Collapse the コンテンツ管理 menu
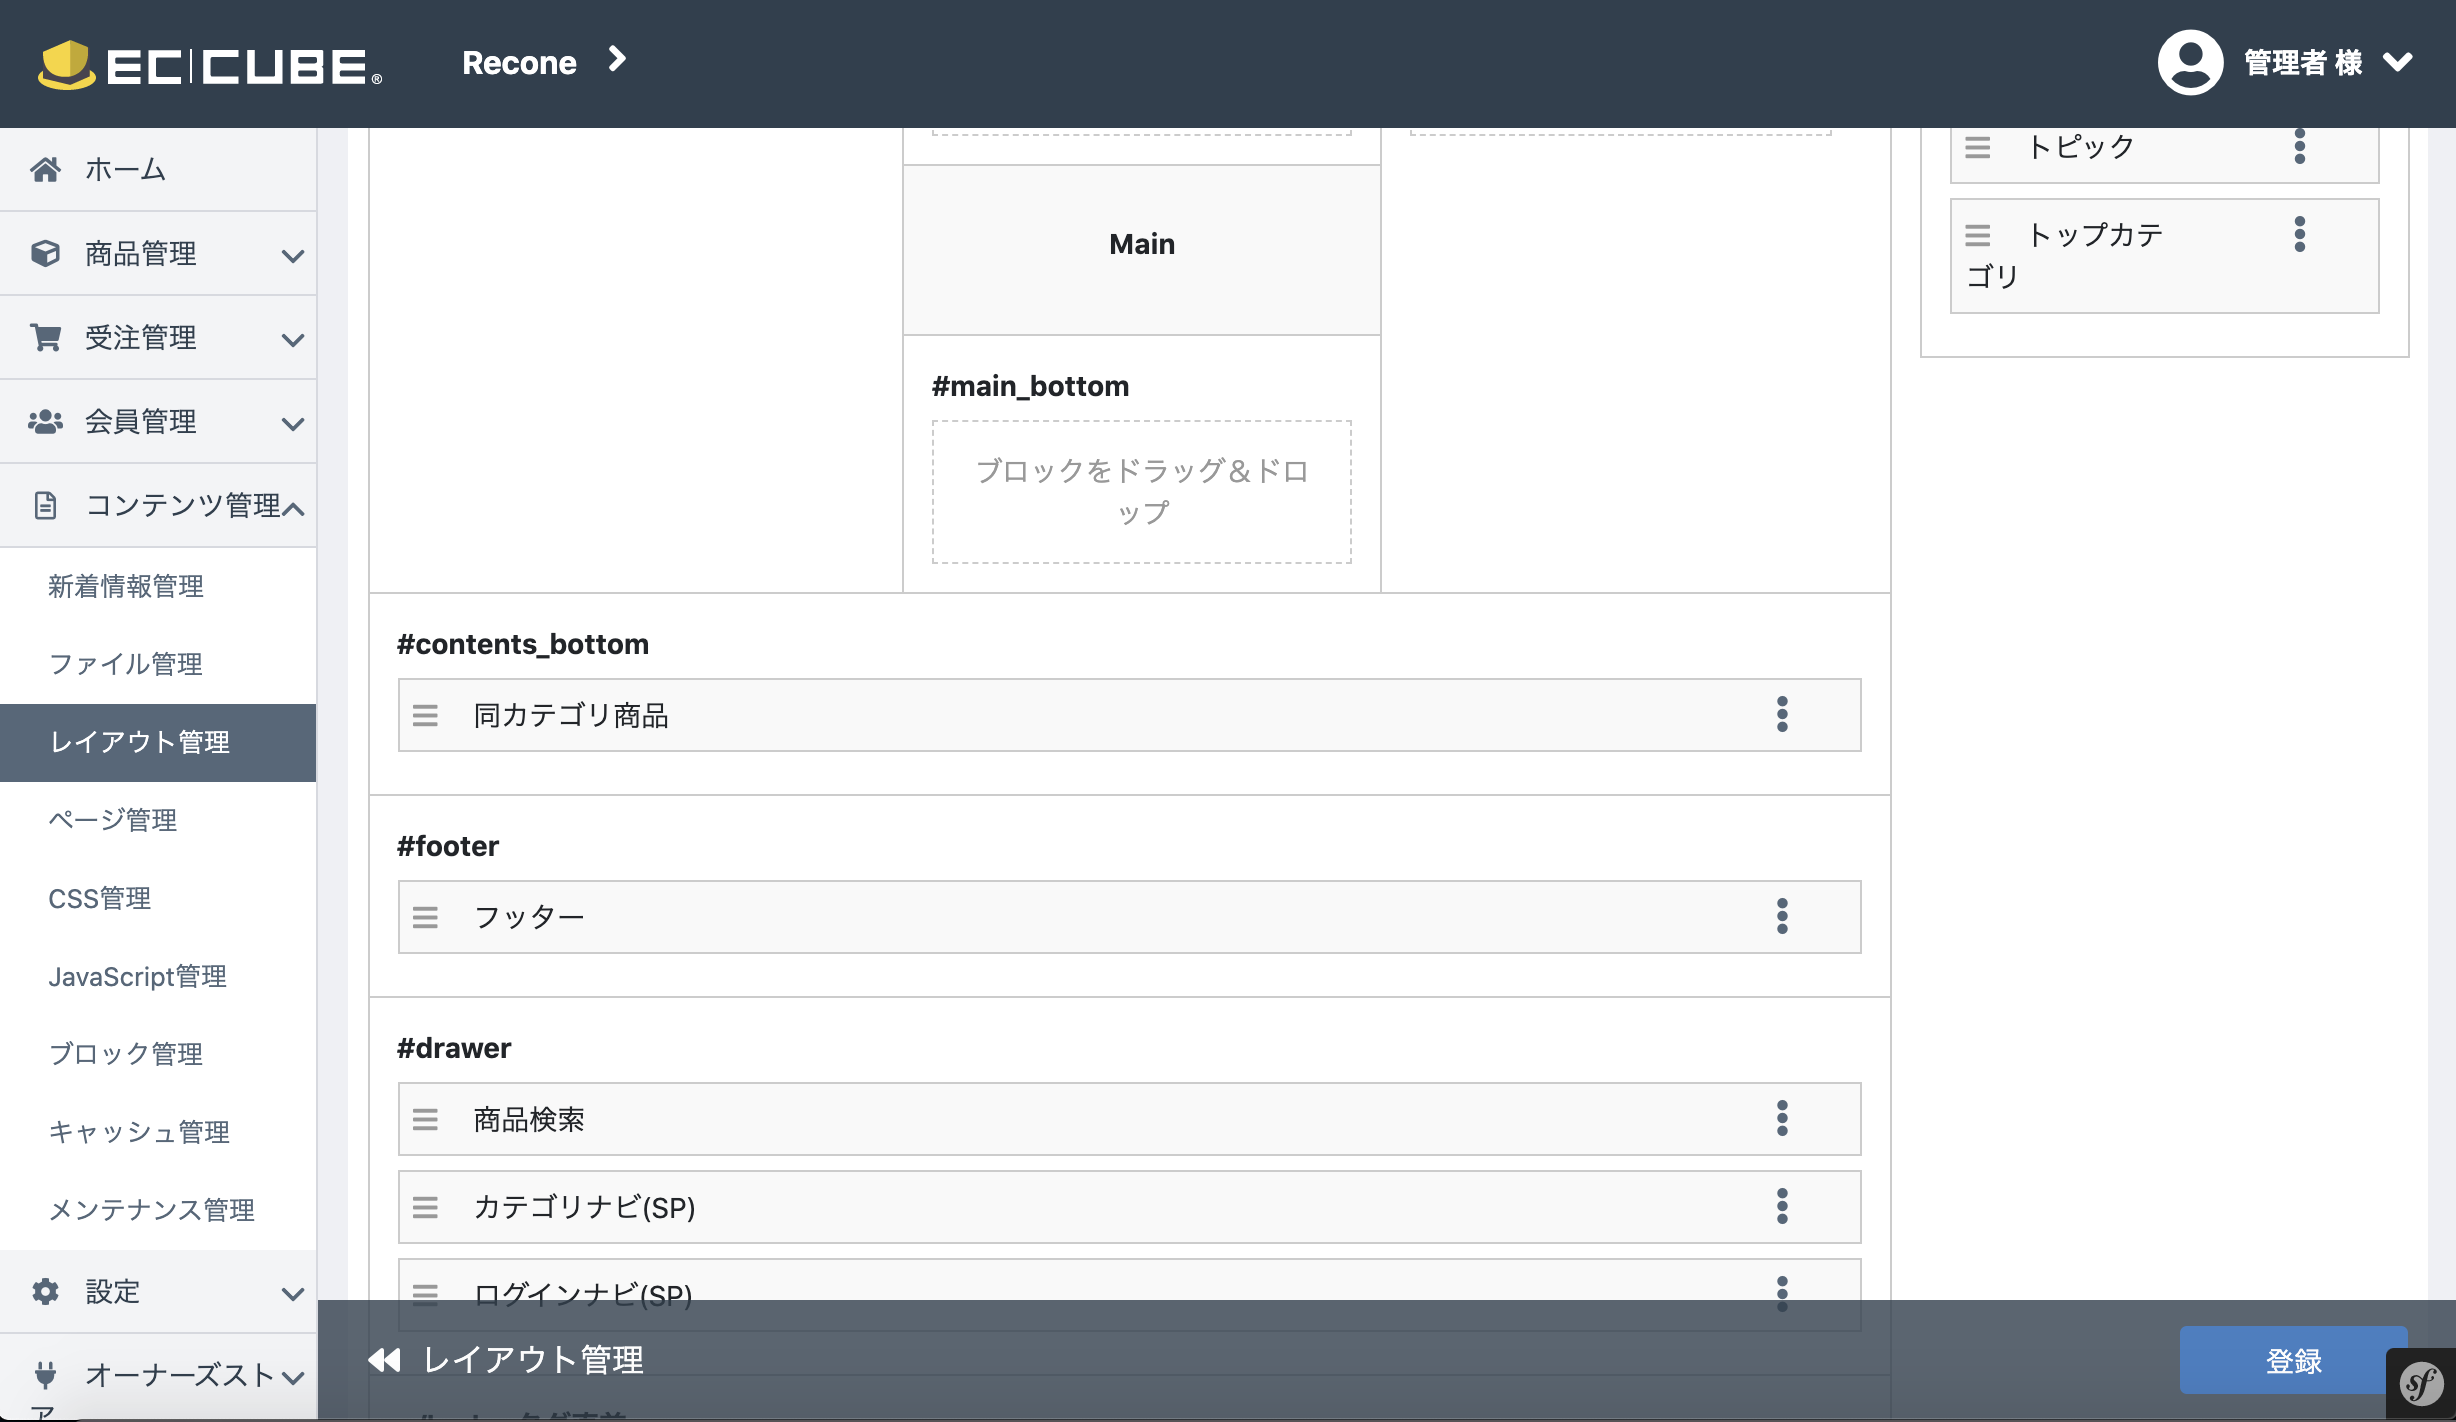The height and width of the screenshot is (1422, 2456). pyautogui.click(x=158, y=506)
